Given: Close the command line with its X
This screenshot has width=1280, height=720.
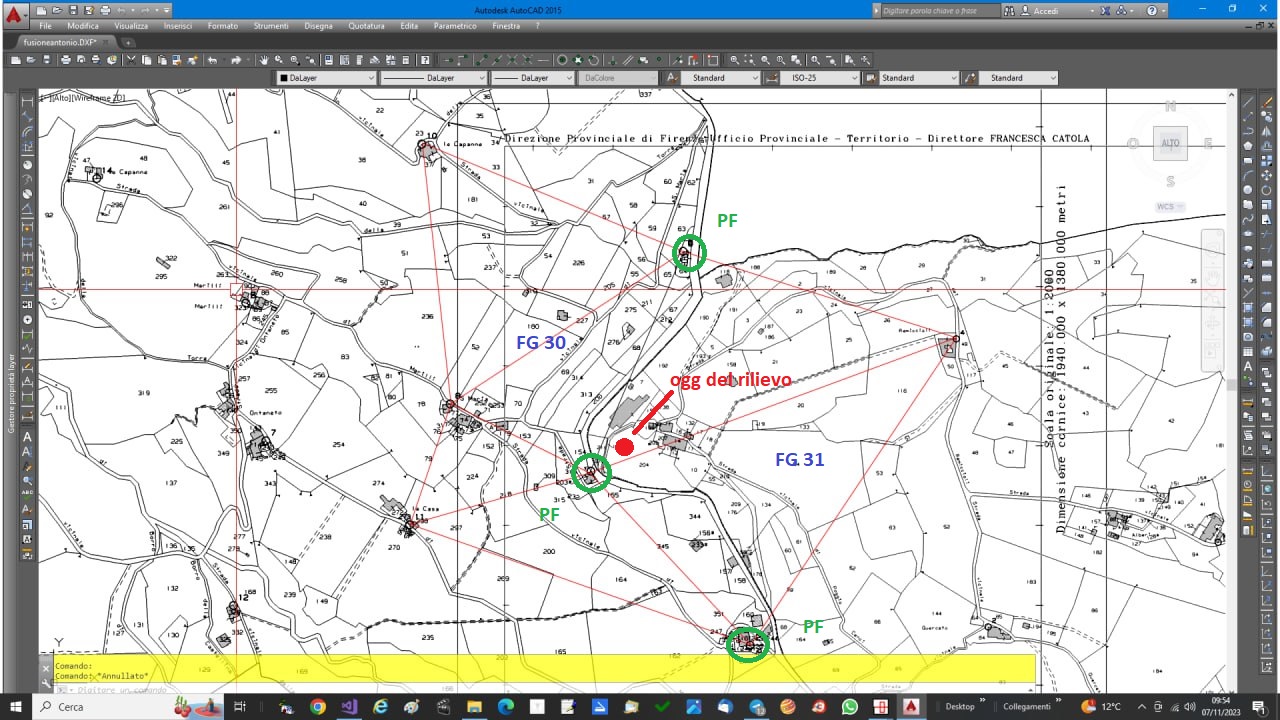Looking at the screenshot, I should click(46, 668).
